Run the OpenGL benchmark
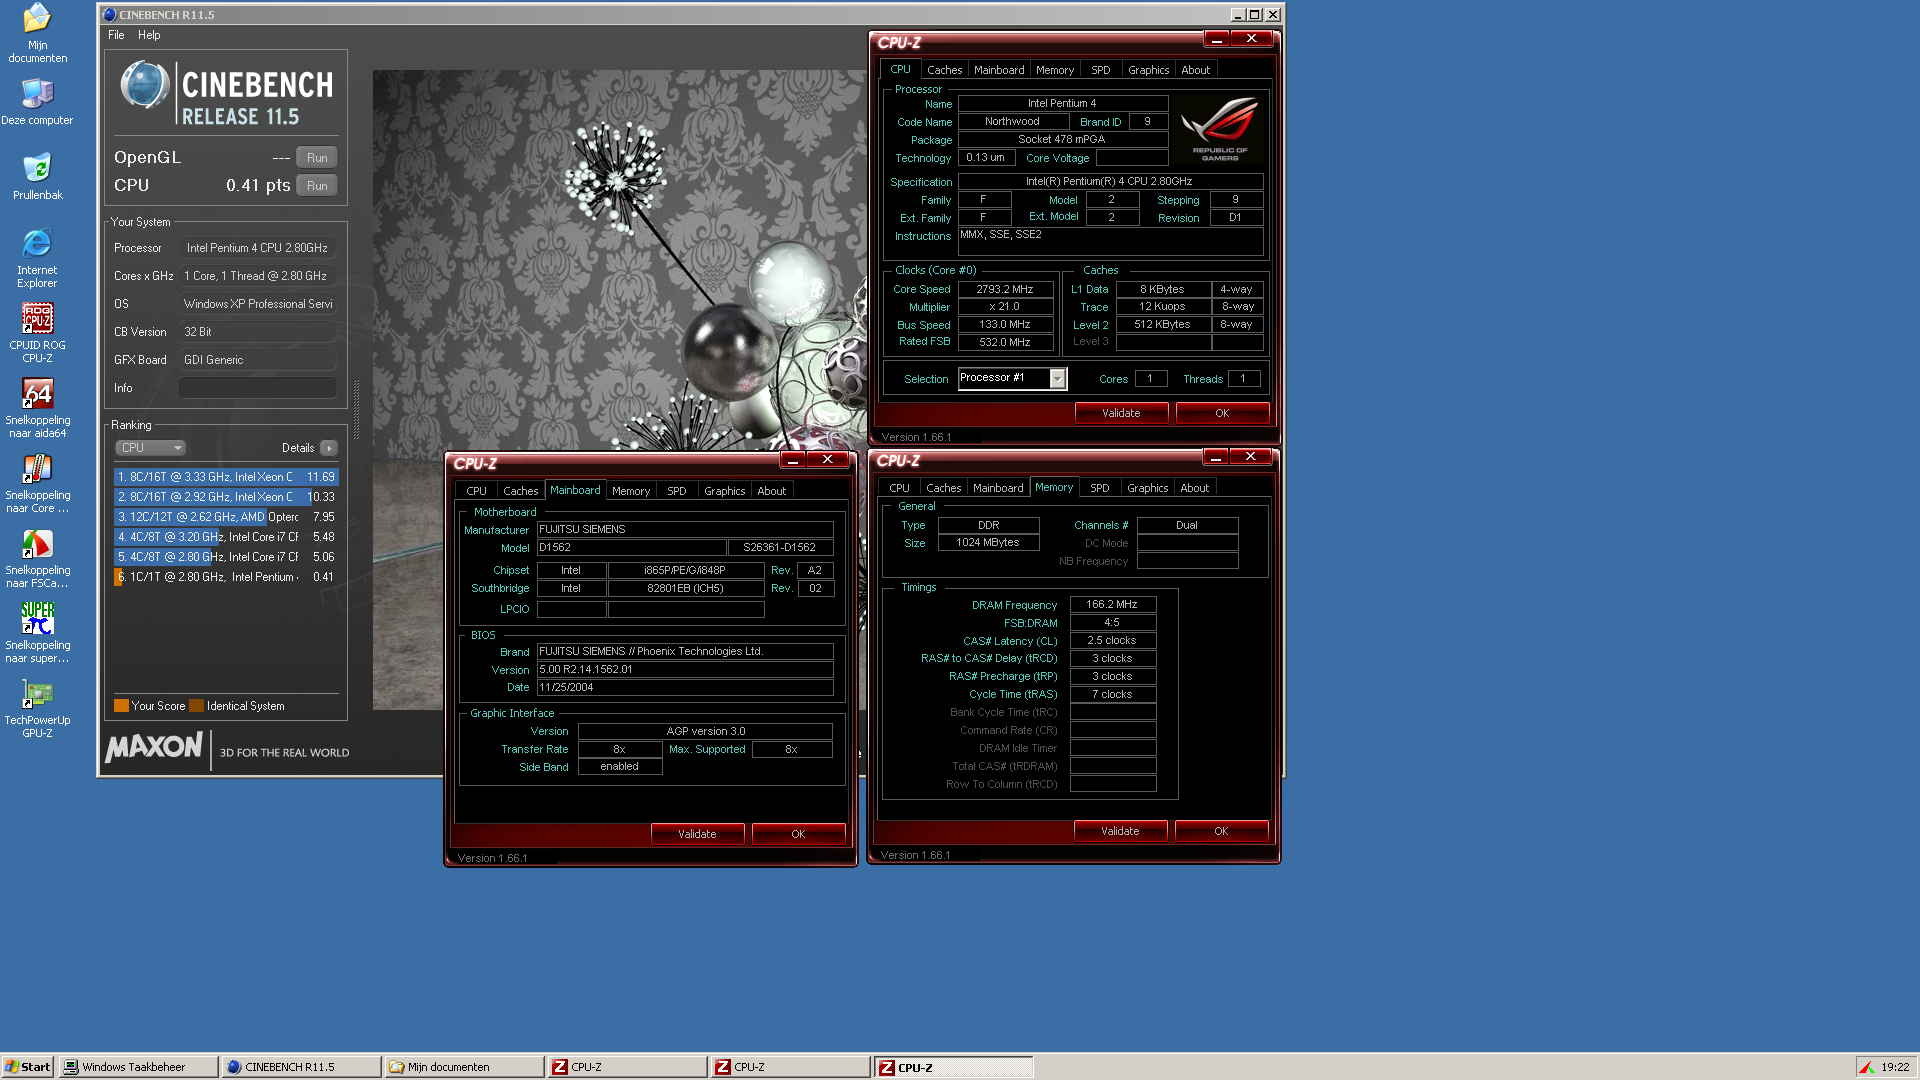Screen dimensions: 1920x1080 click(317, 158)
